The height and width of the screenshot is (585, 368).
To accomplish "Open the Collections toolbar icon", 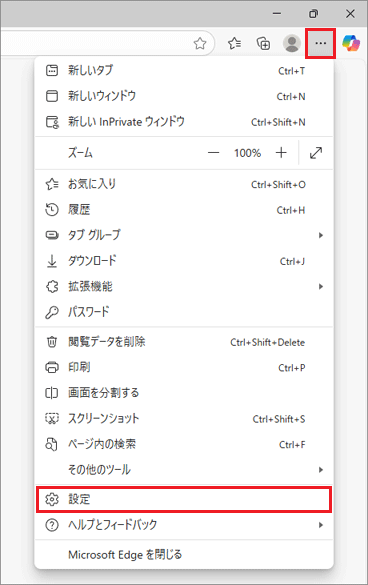I will coord(263,44).
